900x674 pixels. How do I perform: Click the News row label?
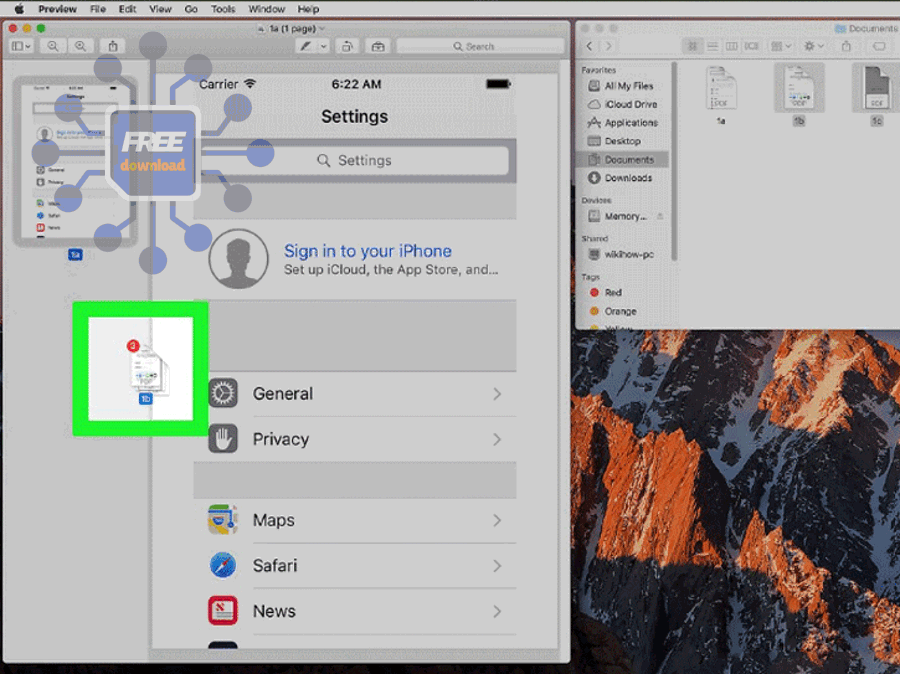pos(274,611)
